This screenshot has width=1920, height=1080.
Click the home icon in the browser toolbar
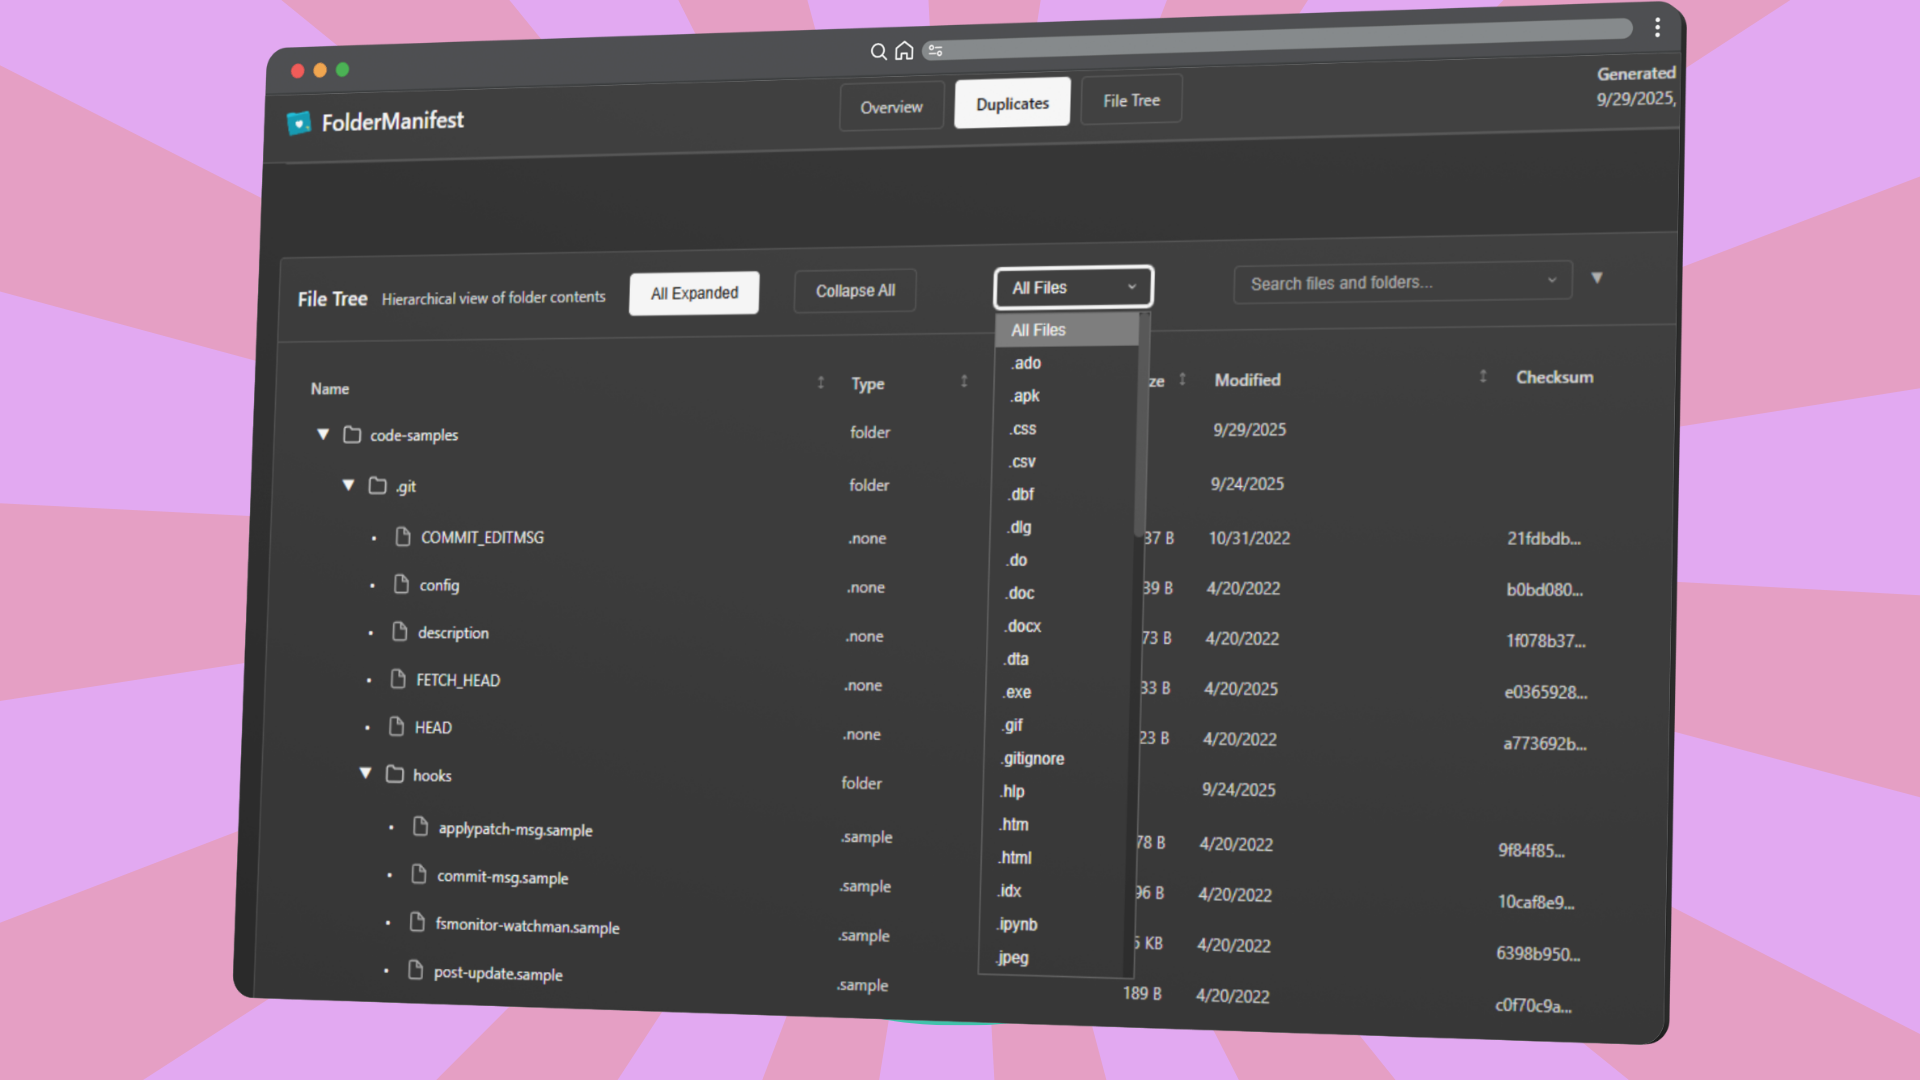[905, 50]
